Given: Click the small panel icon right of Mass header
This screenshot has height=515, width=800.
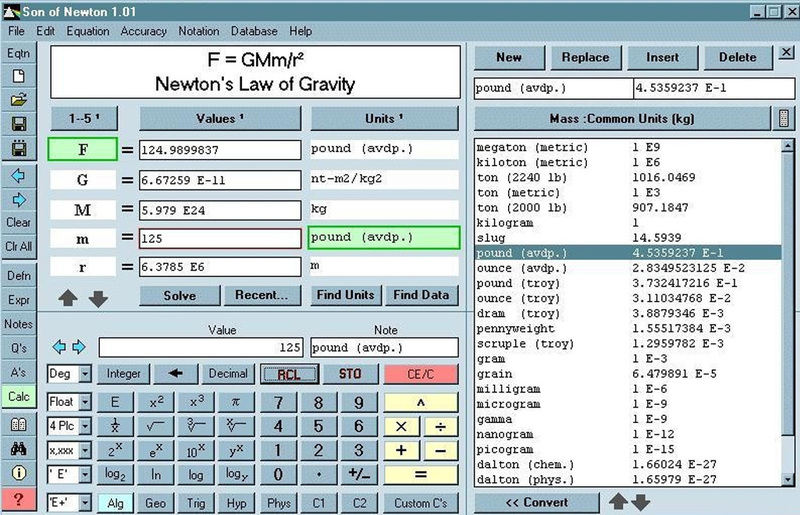Looking at the screenshot, I should click(784, 118).
